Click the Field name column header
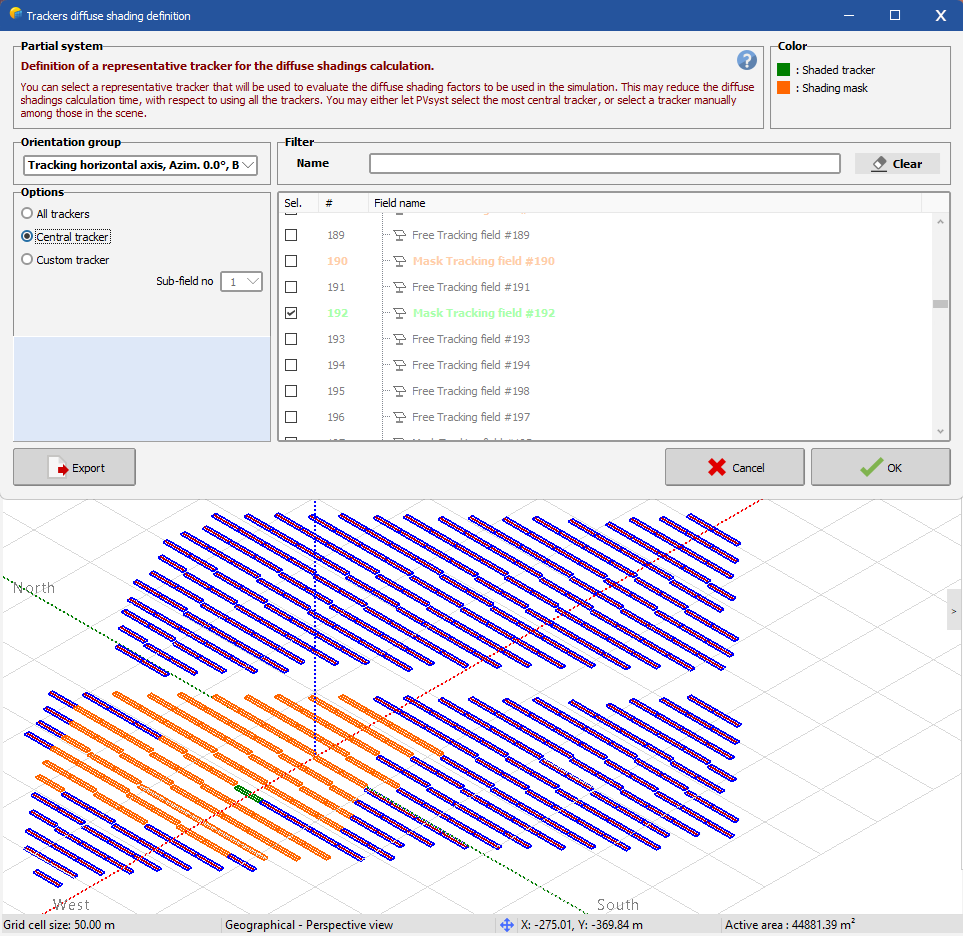Image resolution: width=963 pixels, height=936 pixels. tap(644, 203)
